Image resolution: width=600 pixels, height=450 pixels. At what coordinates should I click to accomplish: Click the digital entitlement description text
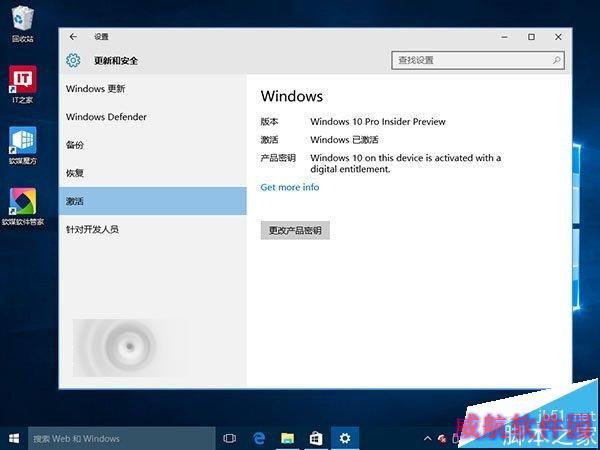(406, 163)
